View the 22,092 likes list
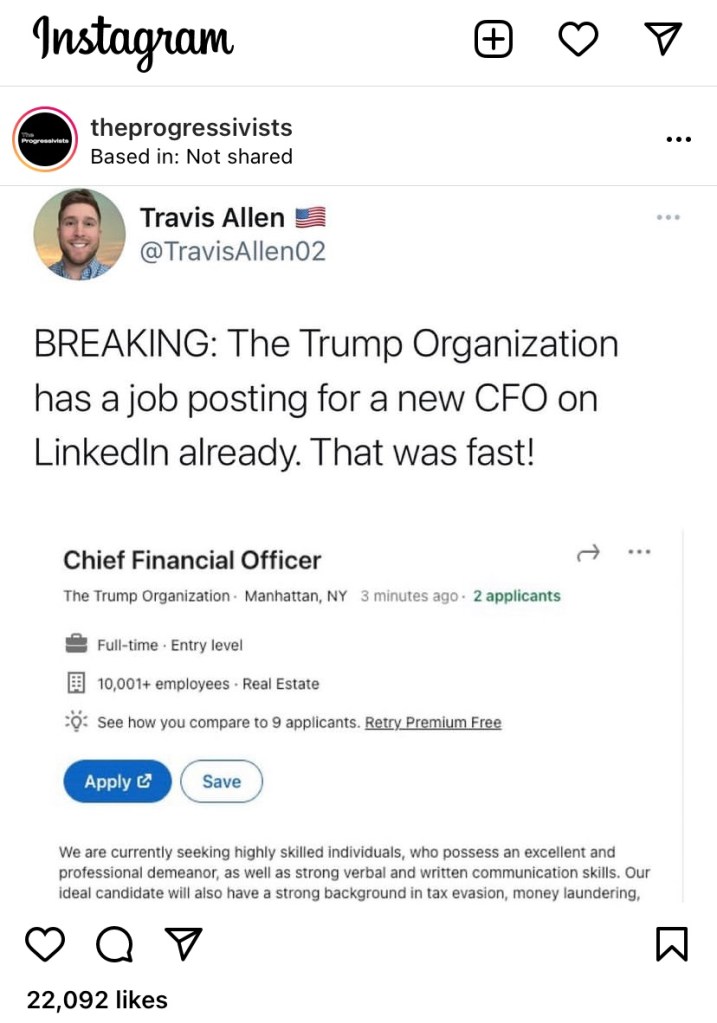The image size is (717, 1023). pyautogui.click(x=97, y=999)
